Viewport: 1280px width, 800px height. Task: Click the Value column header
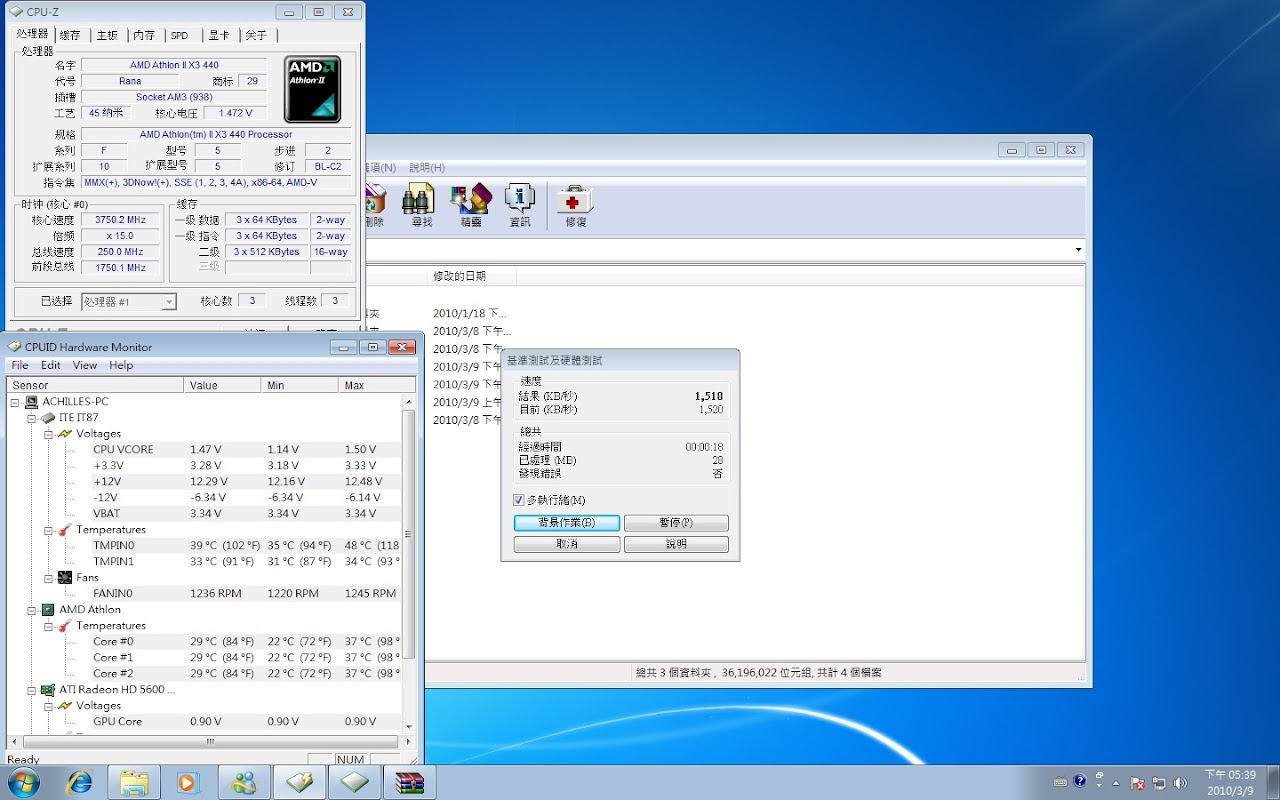pos(222,385)
